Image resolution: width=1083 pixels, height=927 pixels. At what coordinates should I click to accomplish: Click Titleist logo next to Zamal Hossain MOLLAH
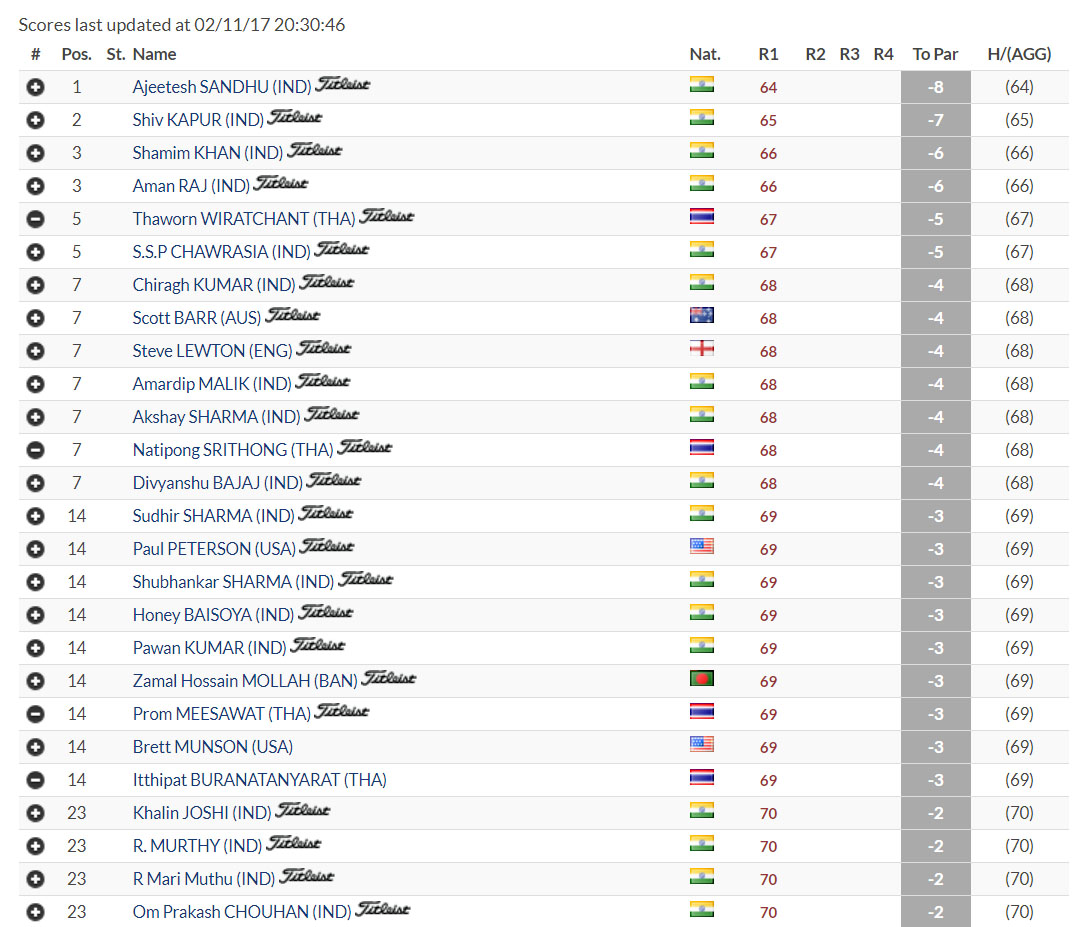coord(389,678)
